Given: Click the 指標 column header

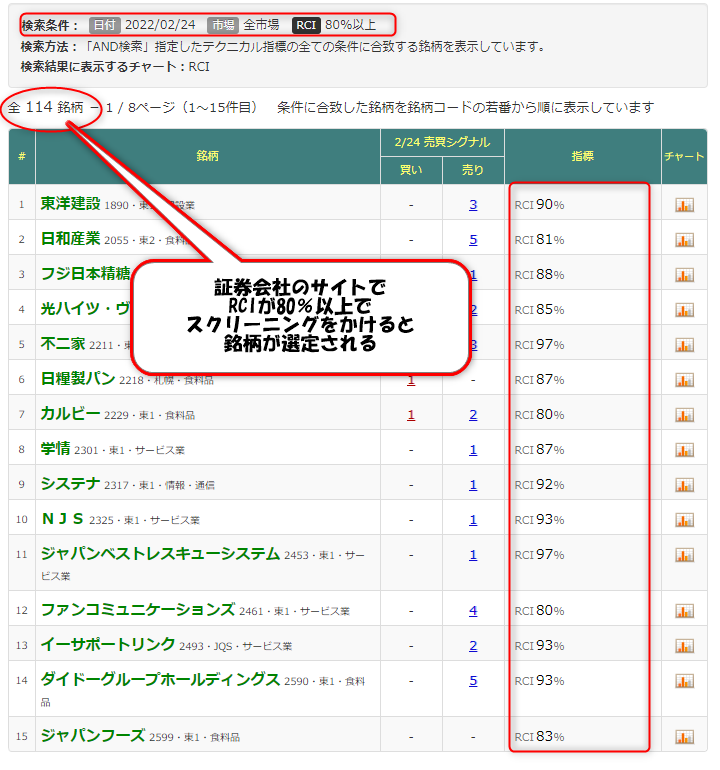Looking at the screenshot, I should coord(582,156).
